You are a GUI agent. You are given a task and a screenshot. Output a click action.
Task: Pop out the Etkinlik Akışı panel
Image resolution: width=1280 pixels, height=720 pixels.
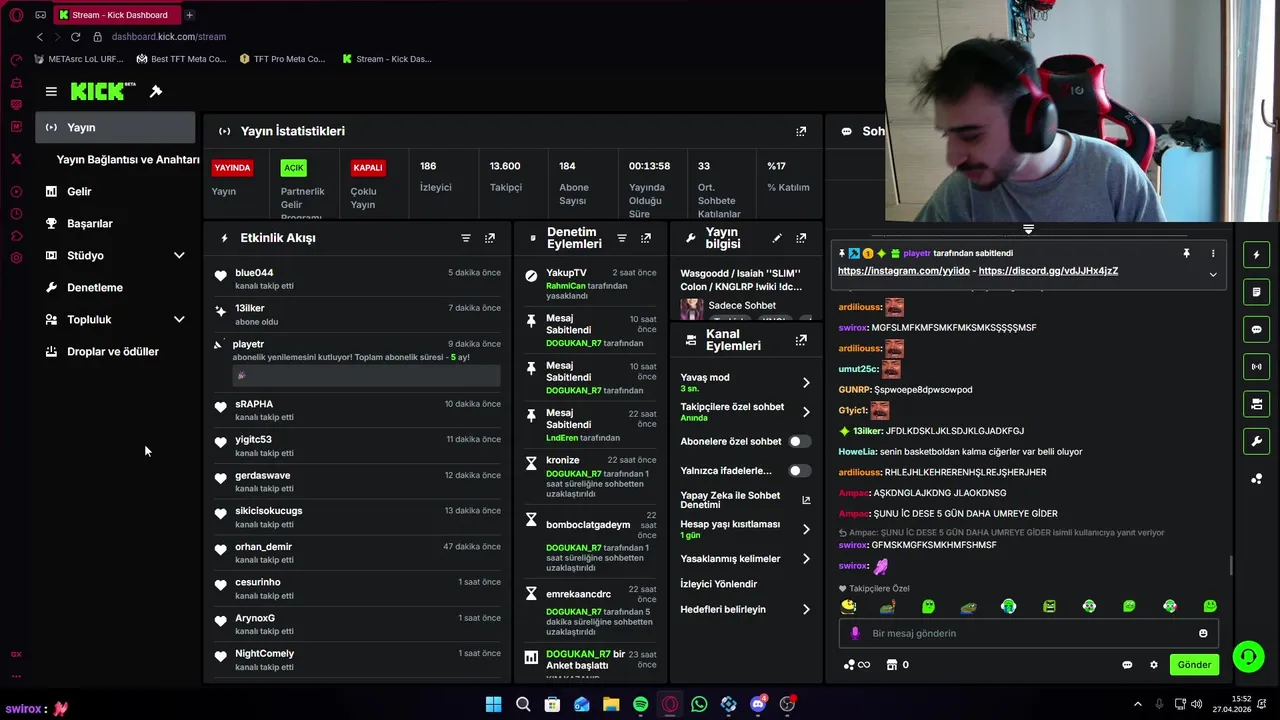[490, 238]
